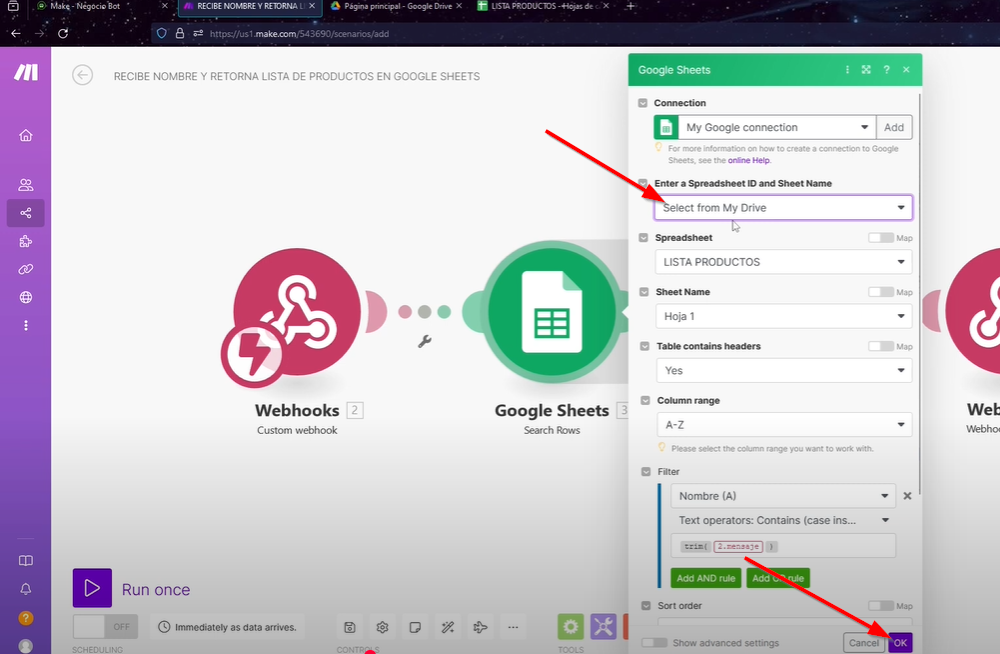
Task: Open the My Google connection dropdown
Action: coord(776,127)
